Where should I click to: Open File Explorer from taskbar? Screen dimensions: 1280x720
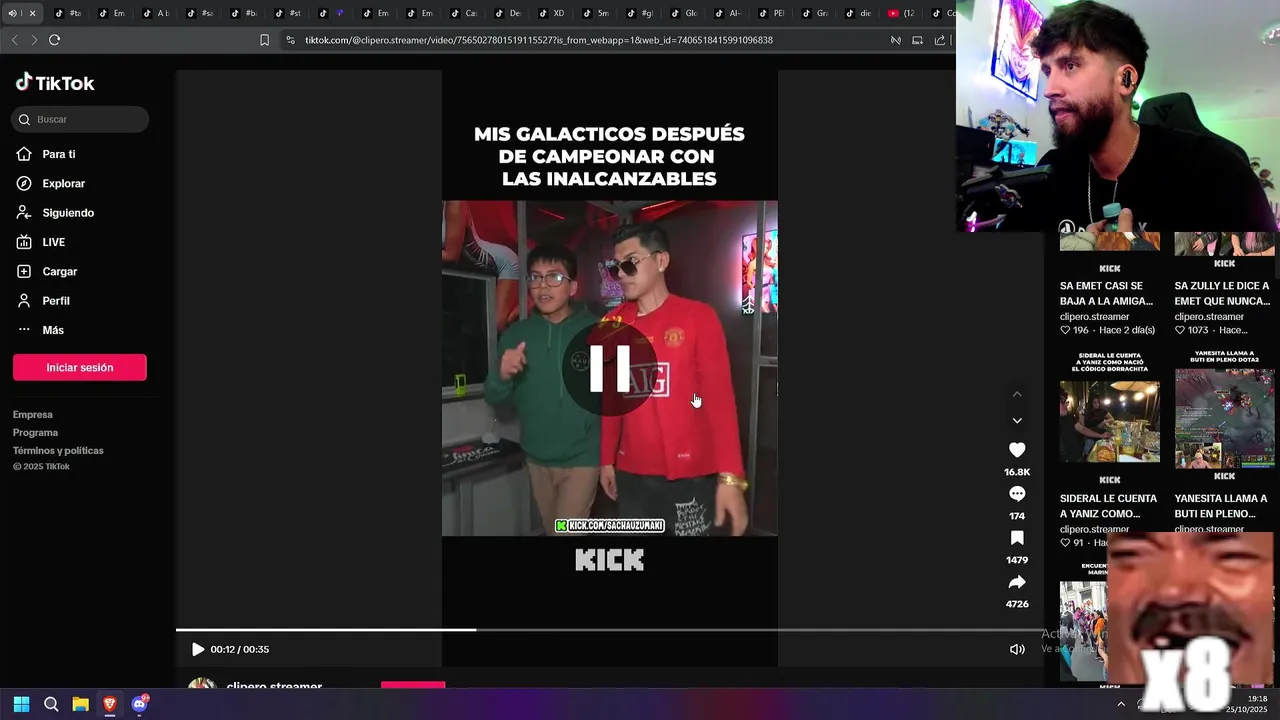tap(80, 704)
